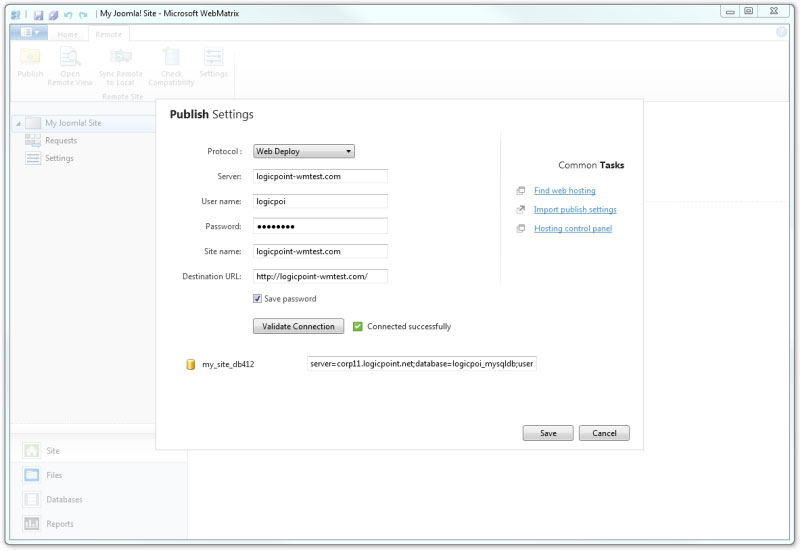The width and height of the screenshot is (800, 551).
Task: Open the ribbon Settings icon
Action: point(213,57)
